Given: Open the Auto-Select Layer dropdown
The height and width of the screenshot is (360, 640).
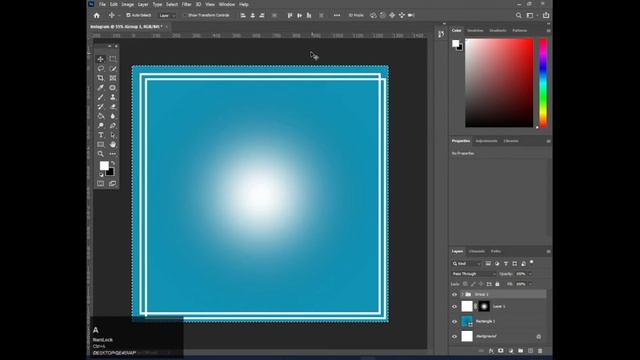Looking at the screenshot, I should click(167, 16).
